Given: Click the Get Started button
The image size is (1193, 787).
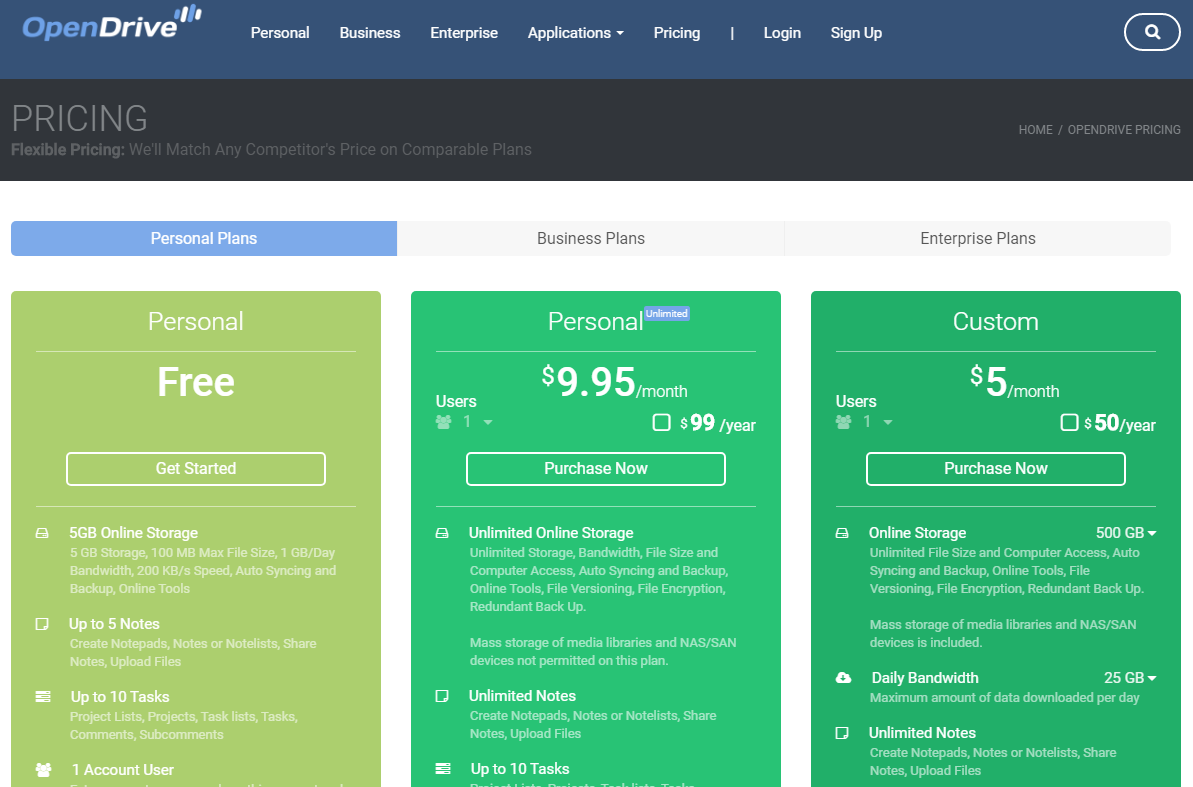Looking at the screenshot, I should tap(196, 469).
